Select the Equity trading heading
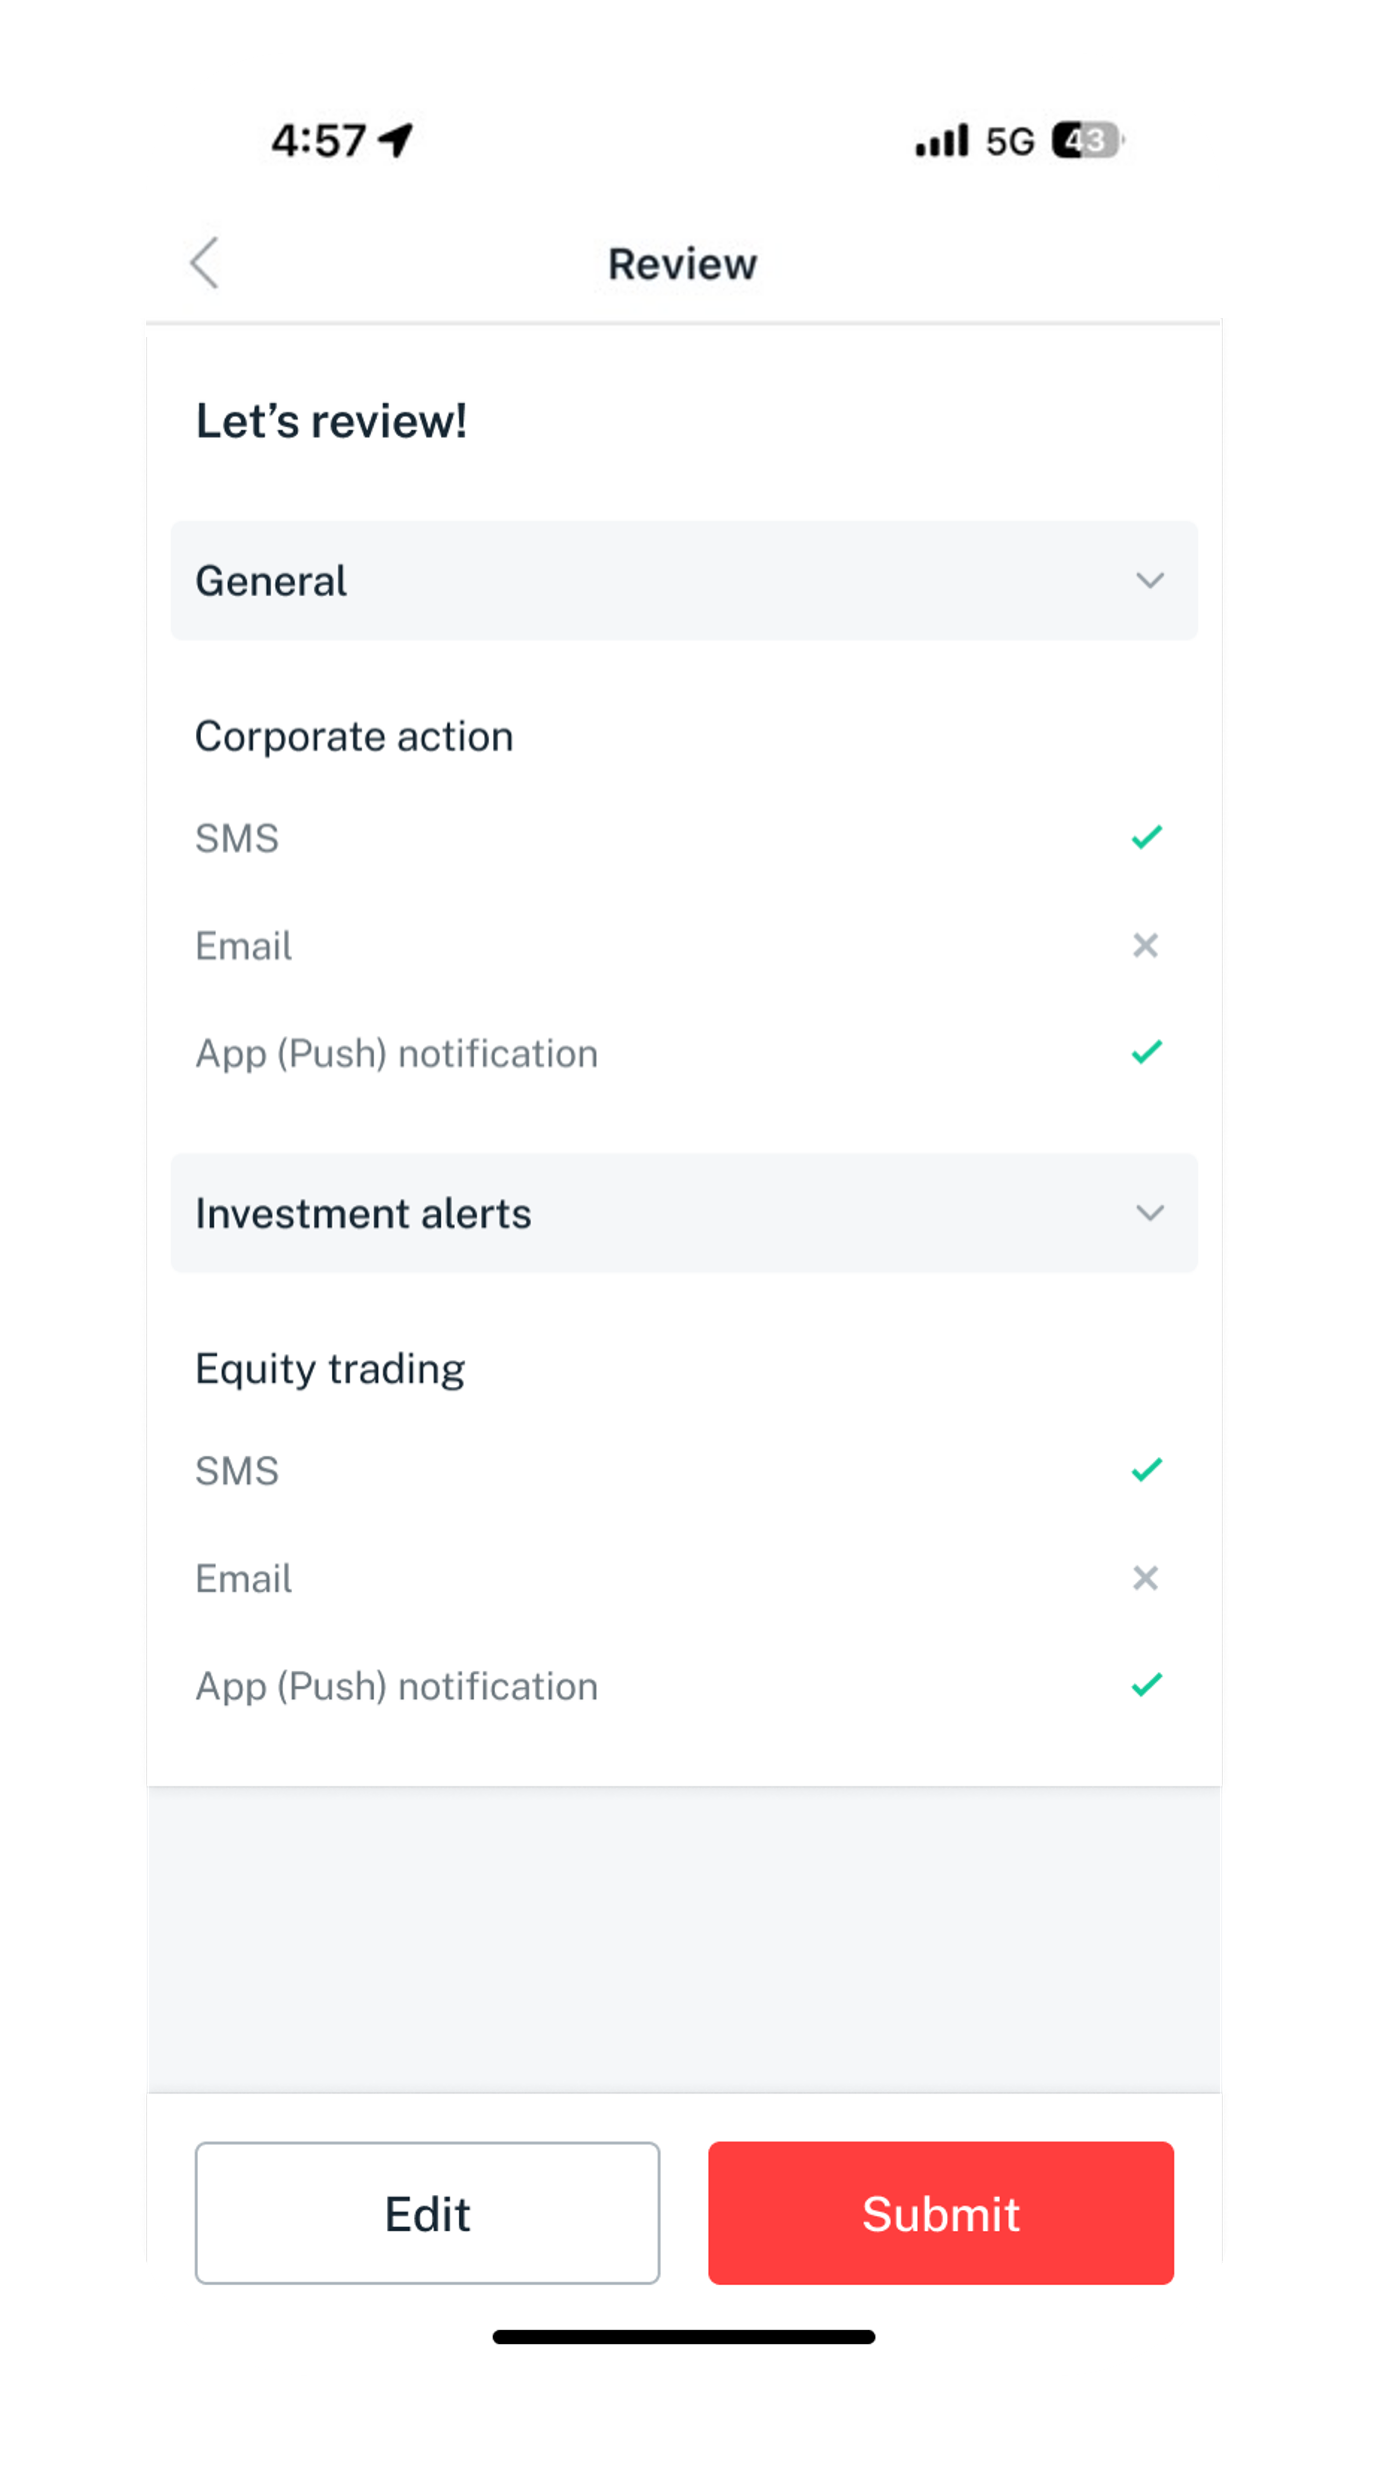1374x2475 pixels. point(330,1369)
